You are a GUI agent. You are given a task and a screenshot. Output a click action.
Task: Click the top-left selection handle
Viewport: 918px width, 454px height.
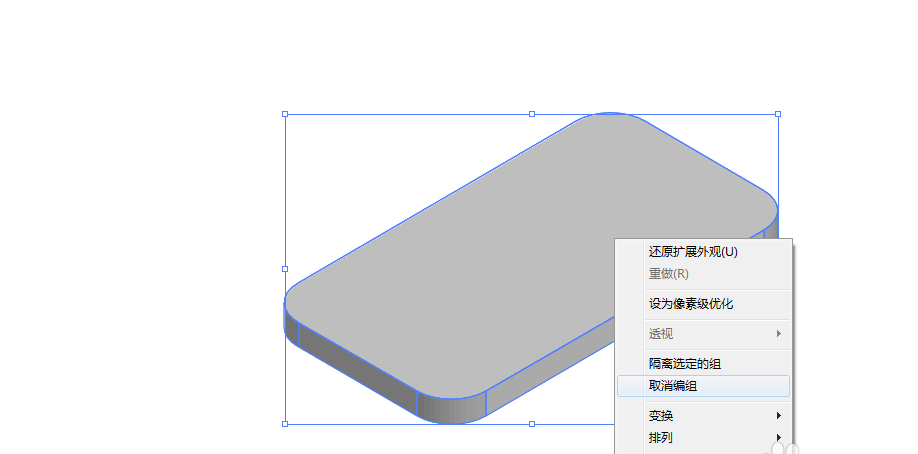[x=285, y=114]
